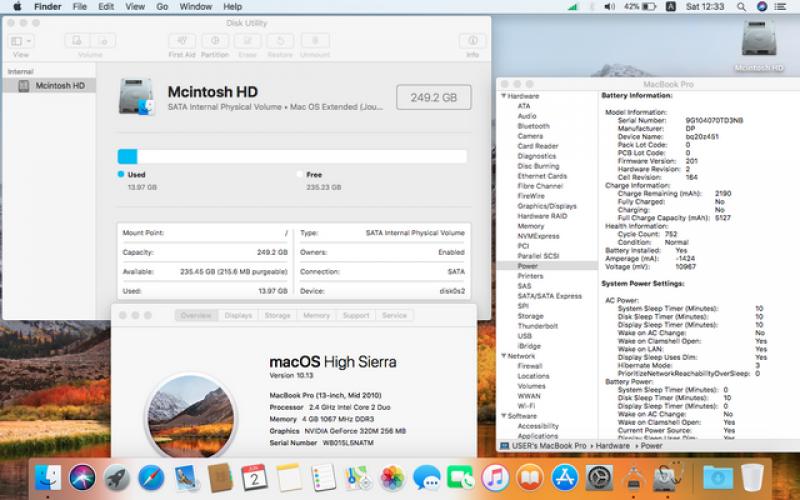
Task: Open the Help menu
Action: [232, 7]
